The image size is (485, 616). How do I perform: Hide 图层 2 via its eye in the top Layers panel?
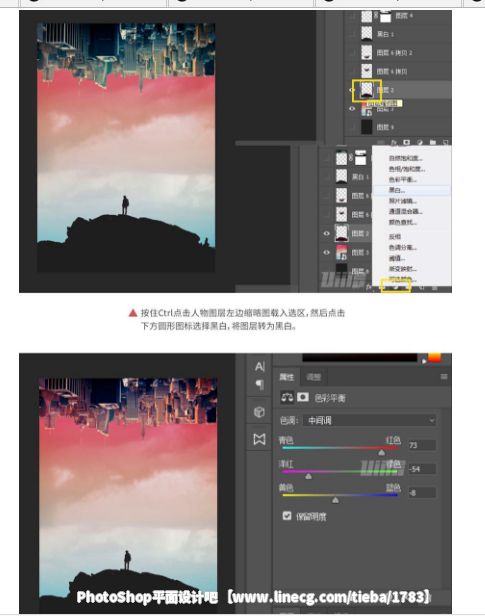pos(352,90)
